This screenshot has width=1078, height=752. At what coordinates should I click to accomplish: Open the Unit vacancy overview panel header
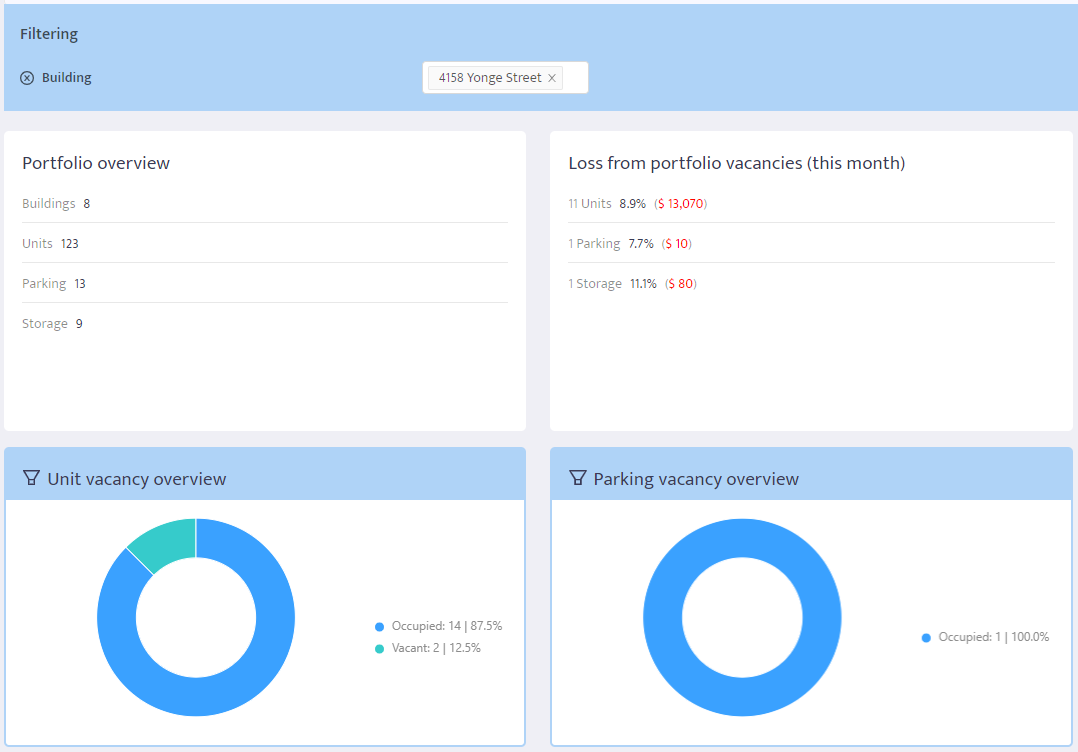click(x=135, y=478)
